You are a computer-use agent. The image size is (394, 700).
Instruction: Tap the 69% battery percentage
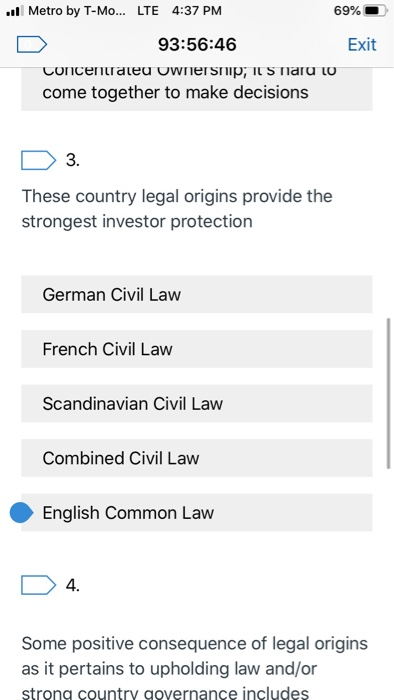pyautogui.click(x=347, y=11)
